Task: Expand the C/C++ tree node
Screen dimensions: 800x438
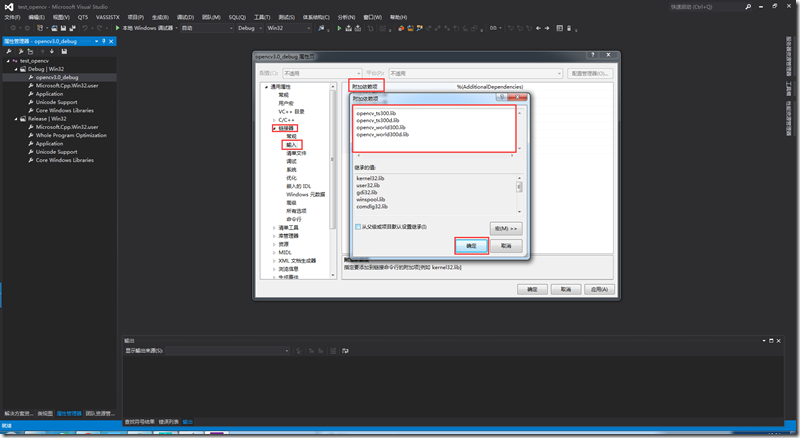Action: tap(274, 120)
